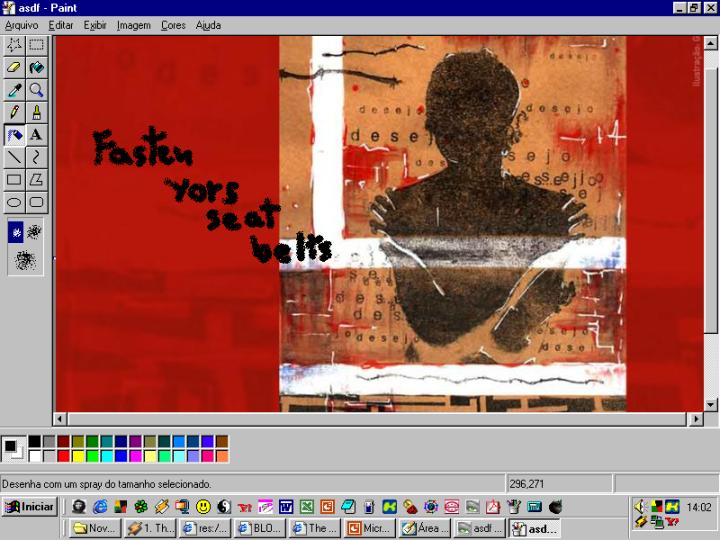Select the ellipse shape tool
The image size is (720, 540).
14,202
